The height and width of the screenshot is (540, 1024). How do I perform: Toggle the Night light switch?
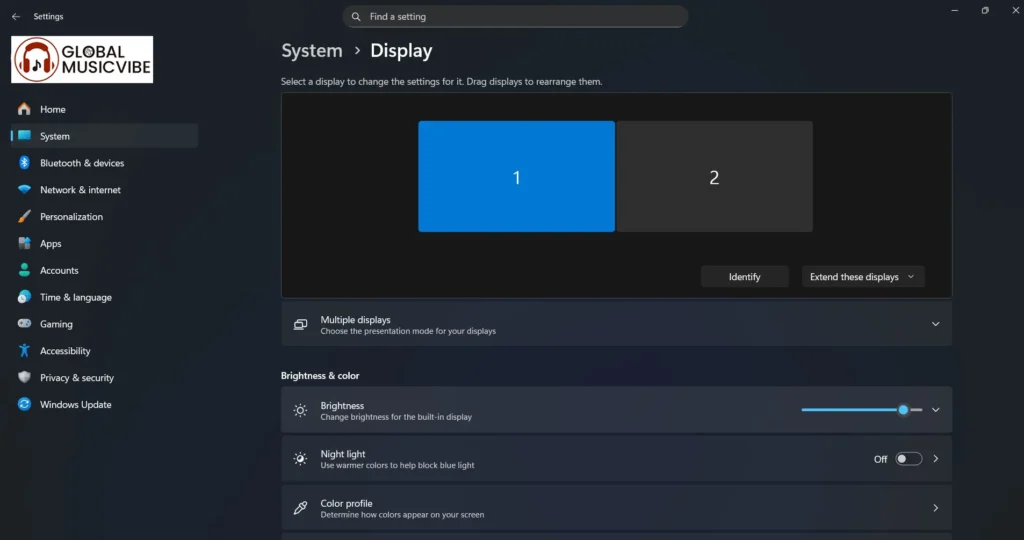click(908, 459)
